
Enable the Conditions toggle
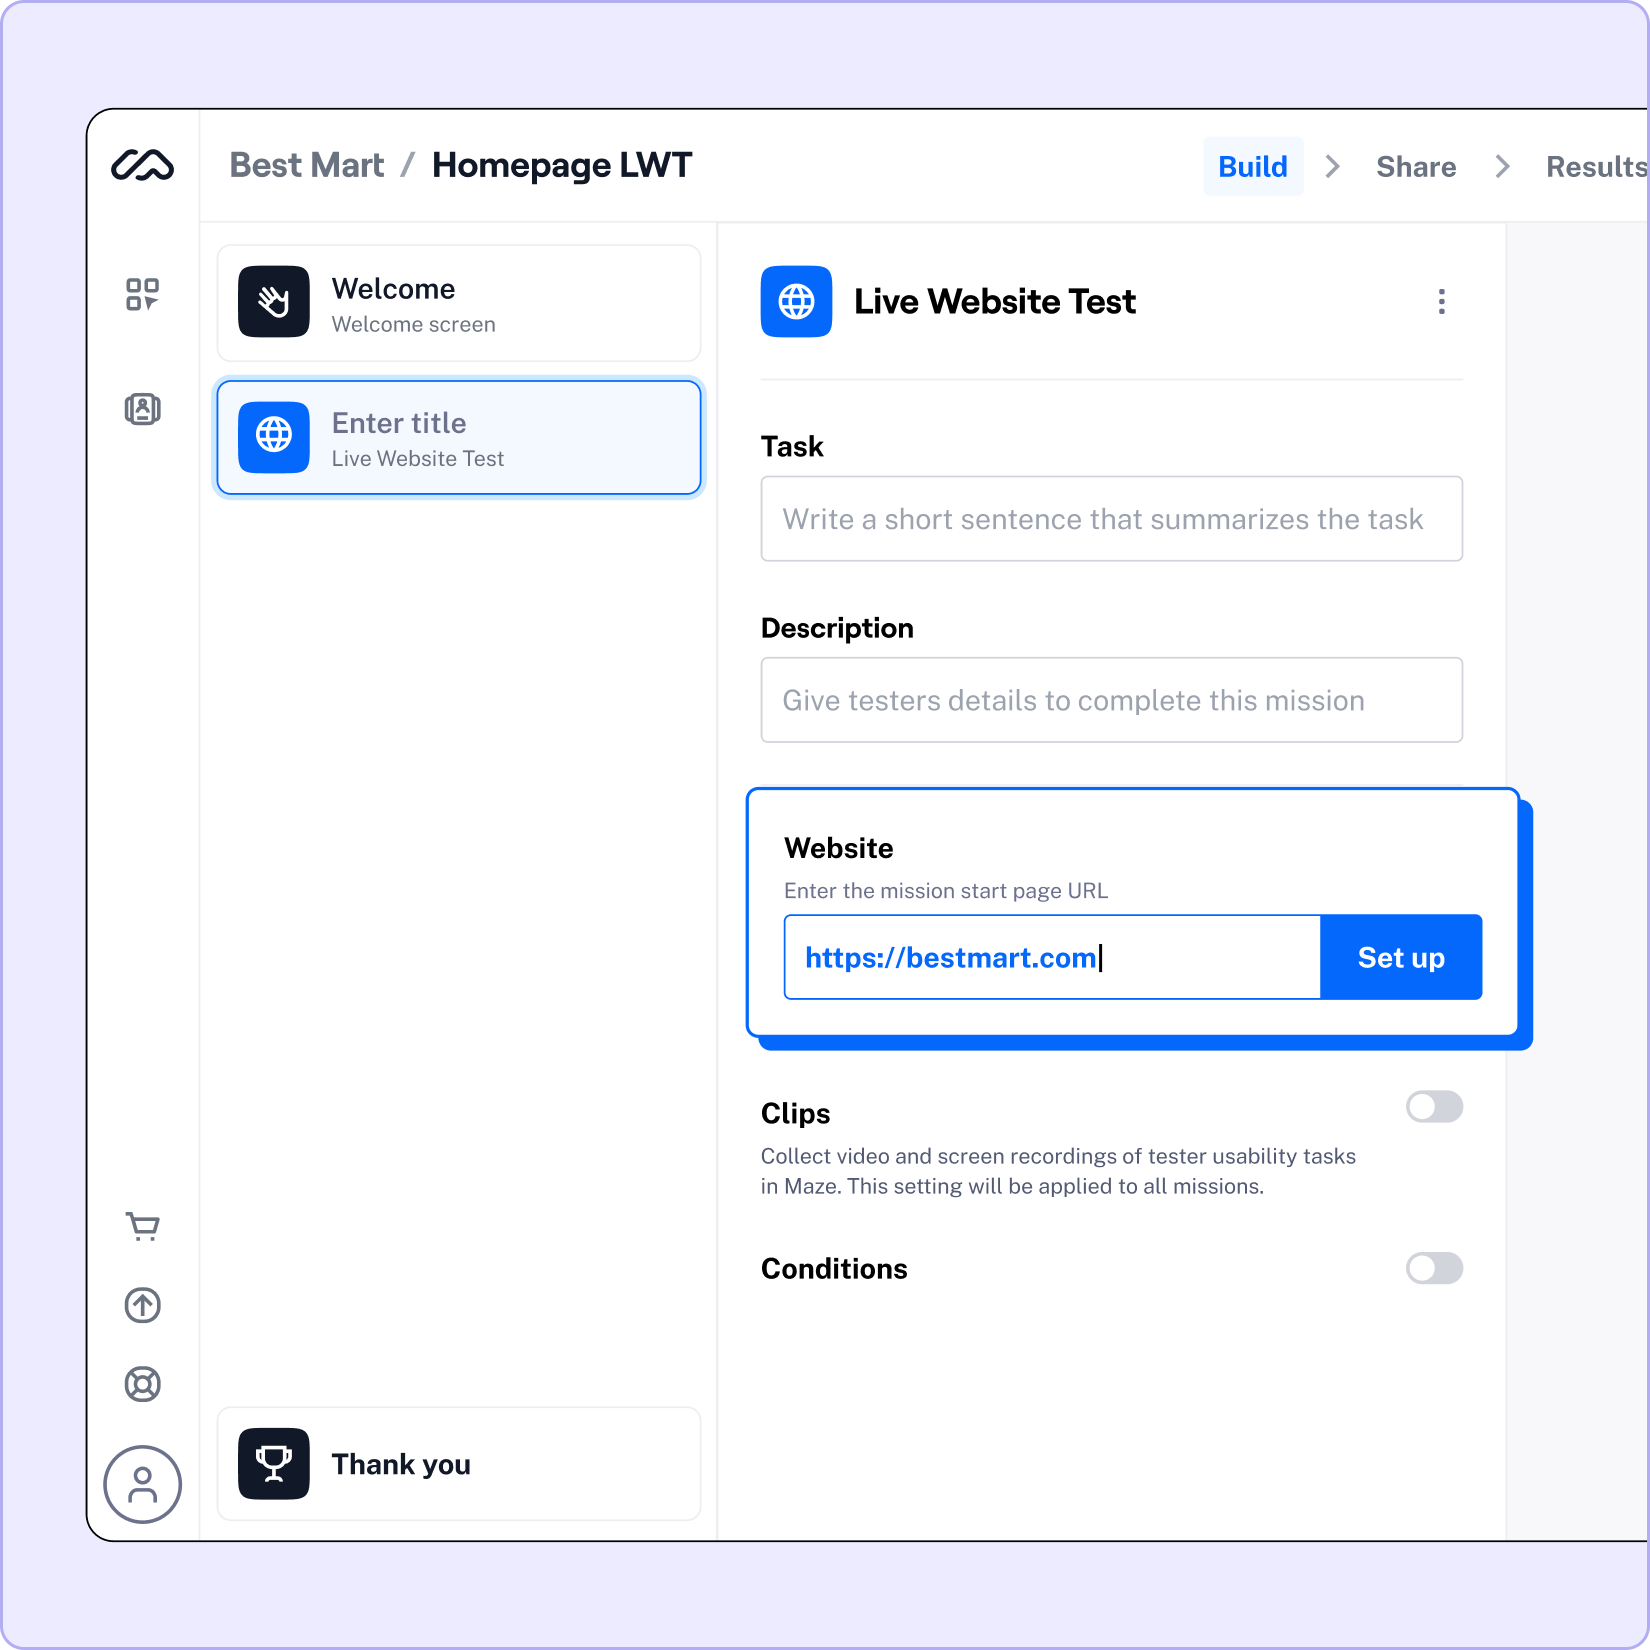click(1434, 1269)
